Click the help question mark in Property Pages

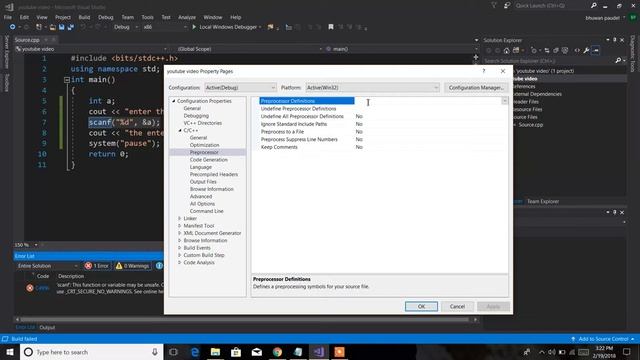(x=484, y=71)
